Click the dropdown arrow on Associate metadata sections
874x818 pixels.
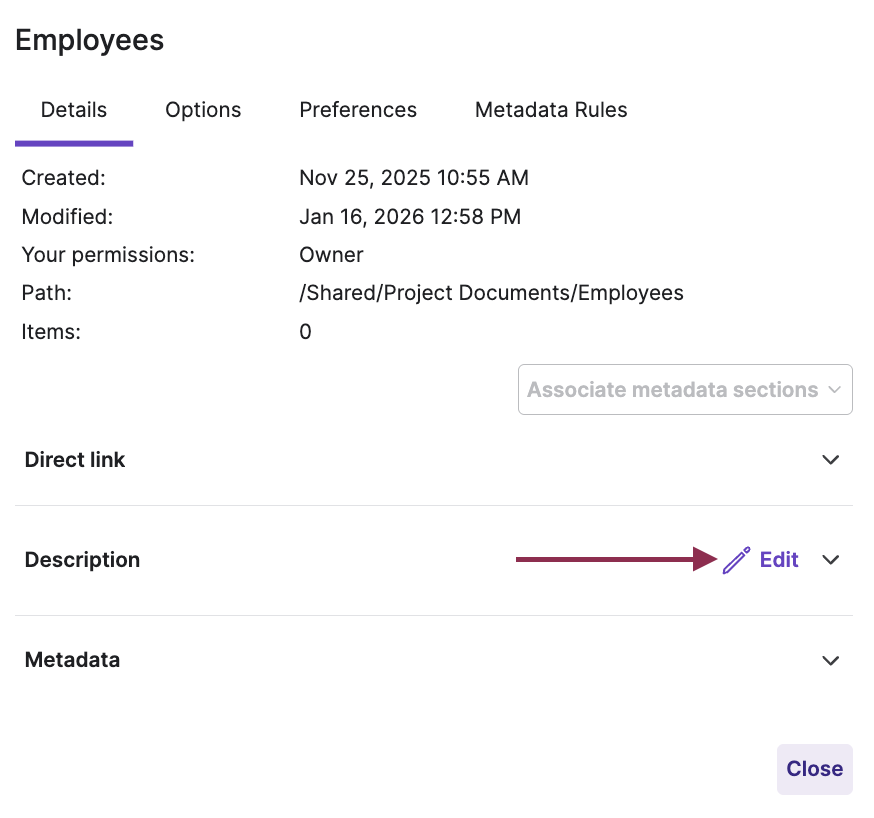(836, 389)
